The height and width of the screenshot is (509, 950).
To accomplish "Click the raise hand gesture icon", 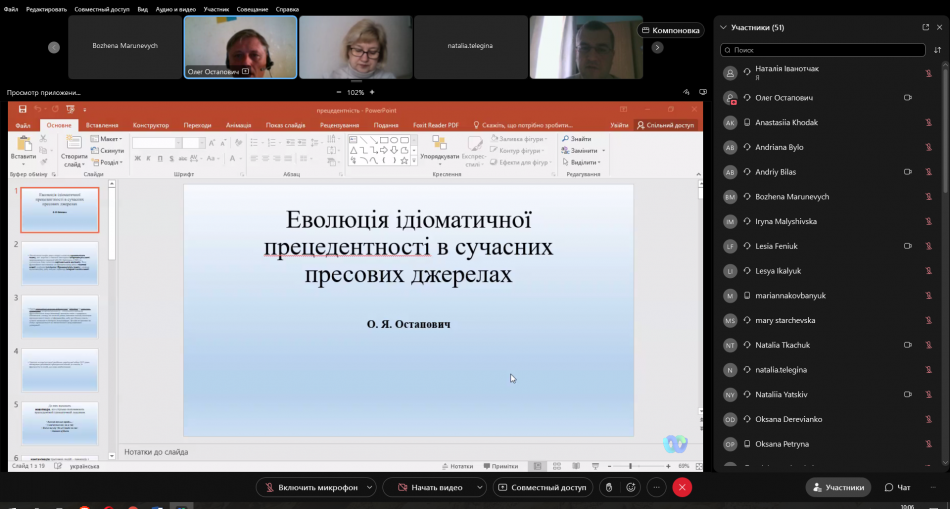I will click(x=607, y=487).
